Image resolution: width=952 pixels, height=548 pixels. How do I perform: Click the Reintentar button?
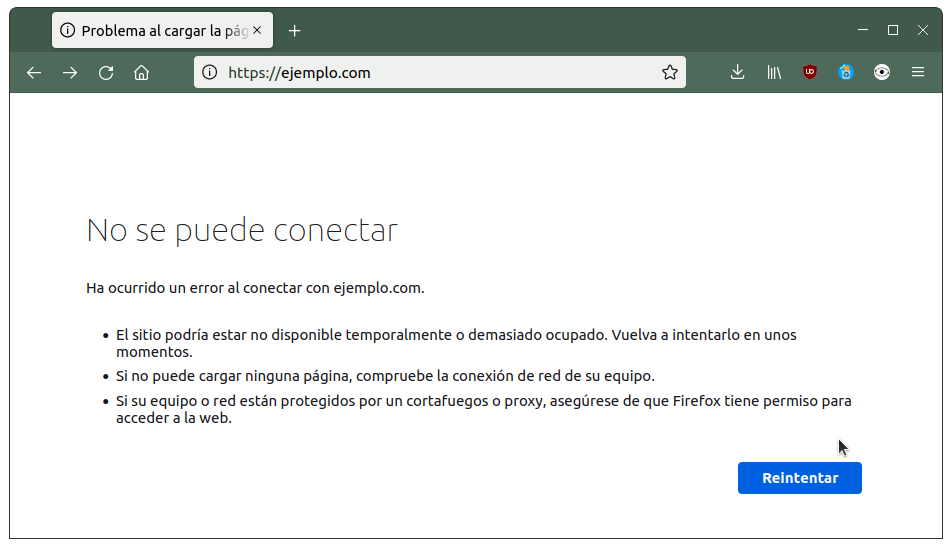pyautogui.click(x=800, y=478)
